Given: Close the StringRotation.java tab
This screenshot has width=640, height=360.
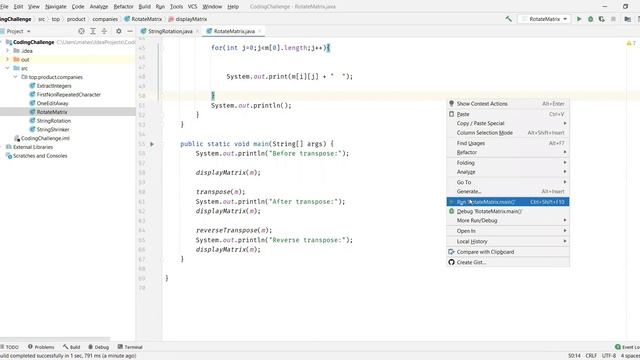Looking at the screenshot, I should 197,31.
